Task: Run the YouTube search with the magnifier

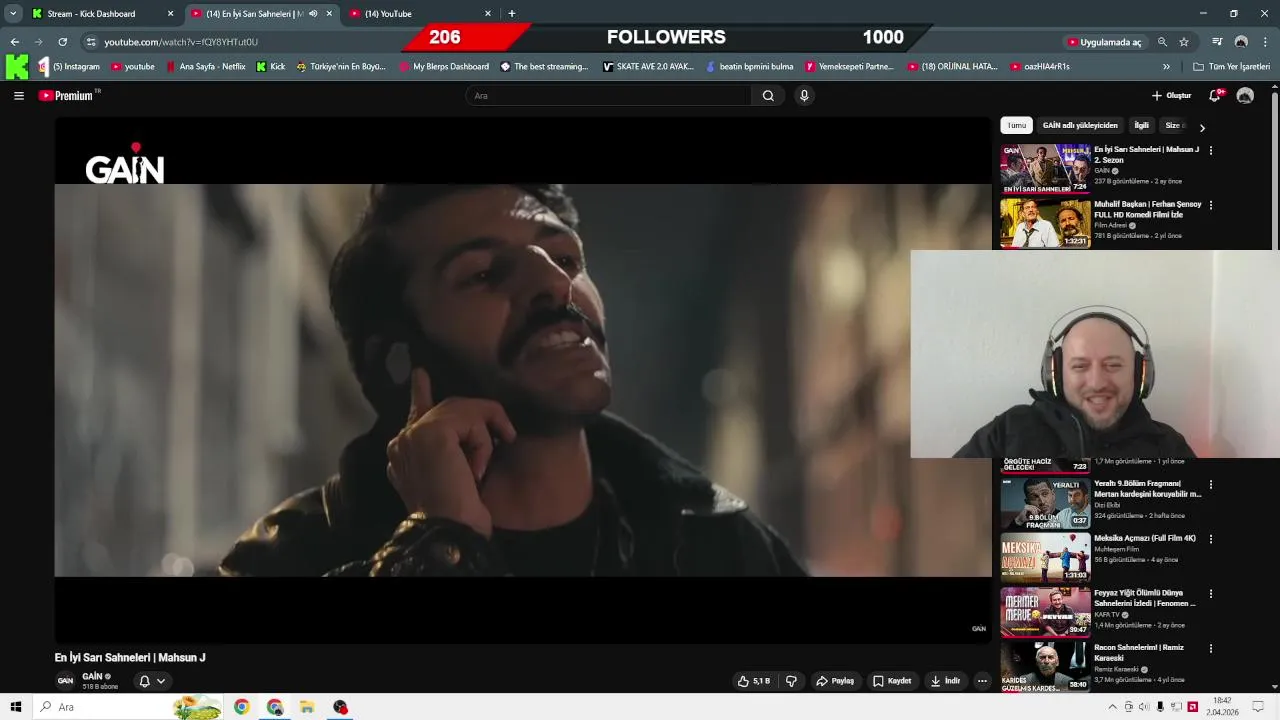Action: pyautogui.click(x=768, y=96)
